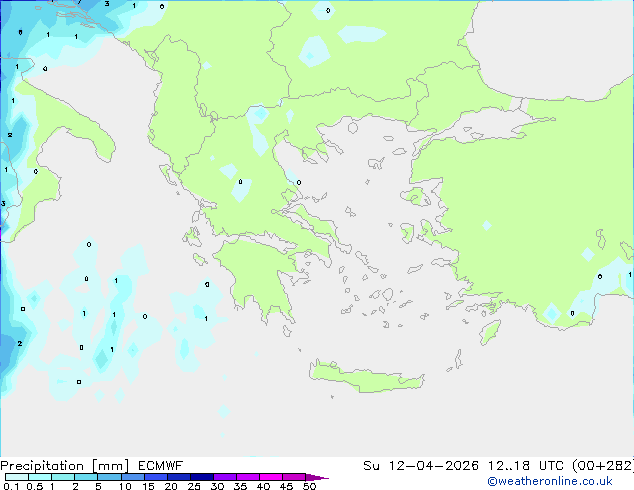Click the 0.1–0.5 mm legend swatch

[x=17, y=477]
